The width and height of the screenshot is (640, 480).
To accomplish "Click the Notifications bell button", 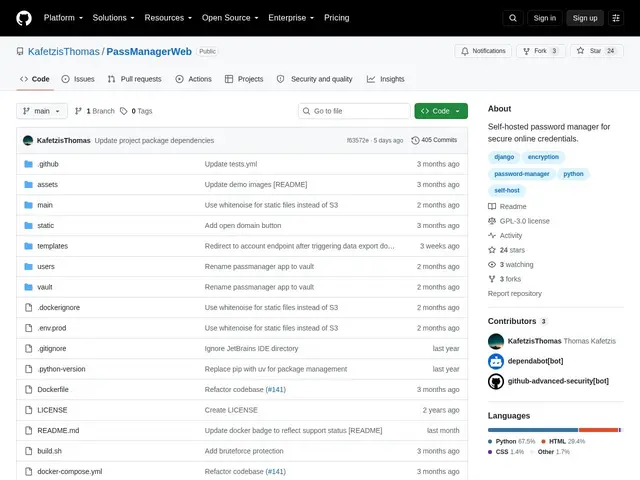I will [x=483, y=51].
